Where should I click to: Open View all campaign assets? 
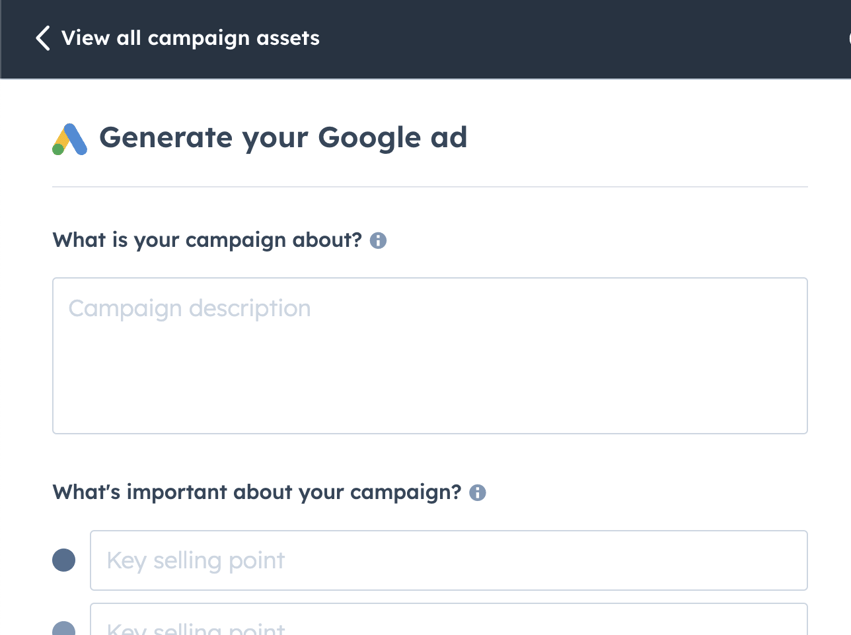pyautogui.click(x=189, y=38)
